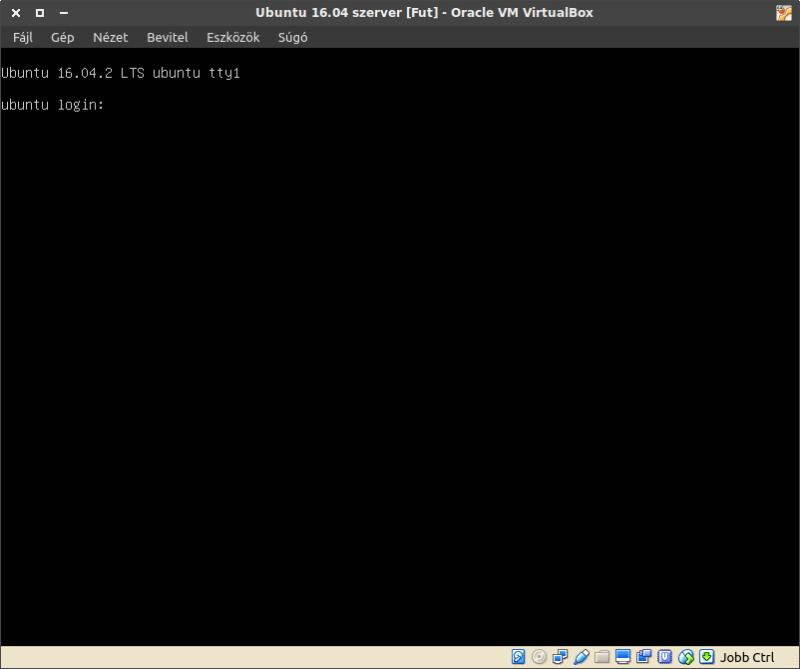Image resolution: width=800 pixels, height=669 pixels.
Task: Click the window title Ubuntu 16.04 szerver
Action: (x=424, y=12)
